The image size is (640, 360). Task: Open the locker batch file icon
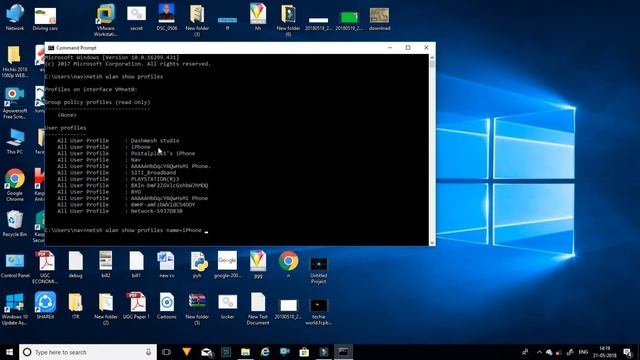[x=227, y=306]
